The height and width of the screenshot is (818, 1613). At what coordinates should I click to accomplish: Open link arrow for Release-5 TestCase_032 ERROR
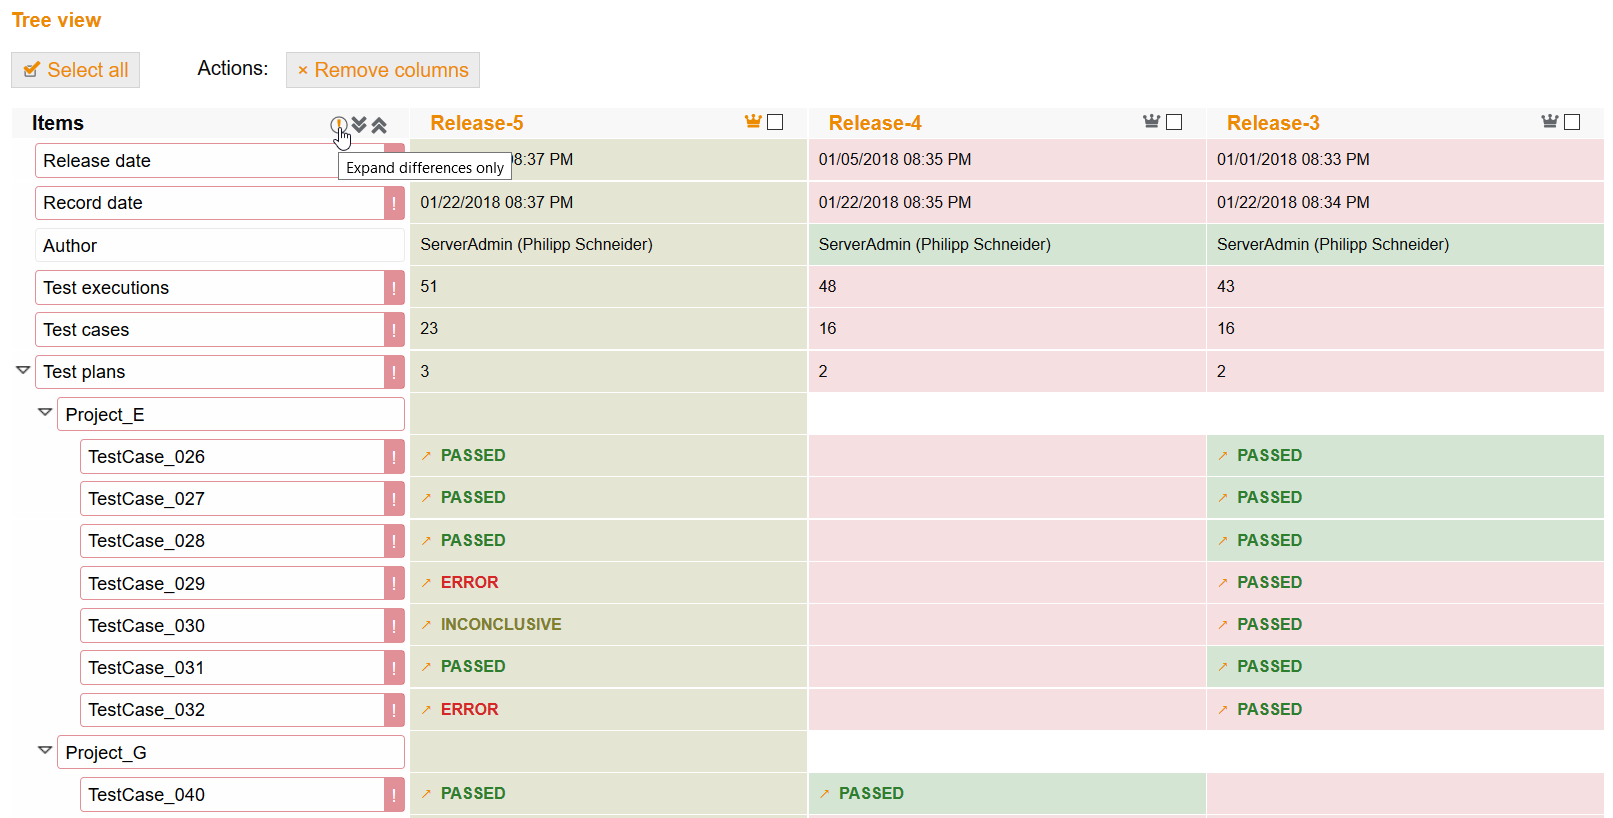[x=426, y=710]
